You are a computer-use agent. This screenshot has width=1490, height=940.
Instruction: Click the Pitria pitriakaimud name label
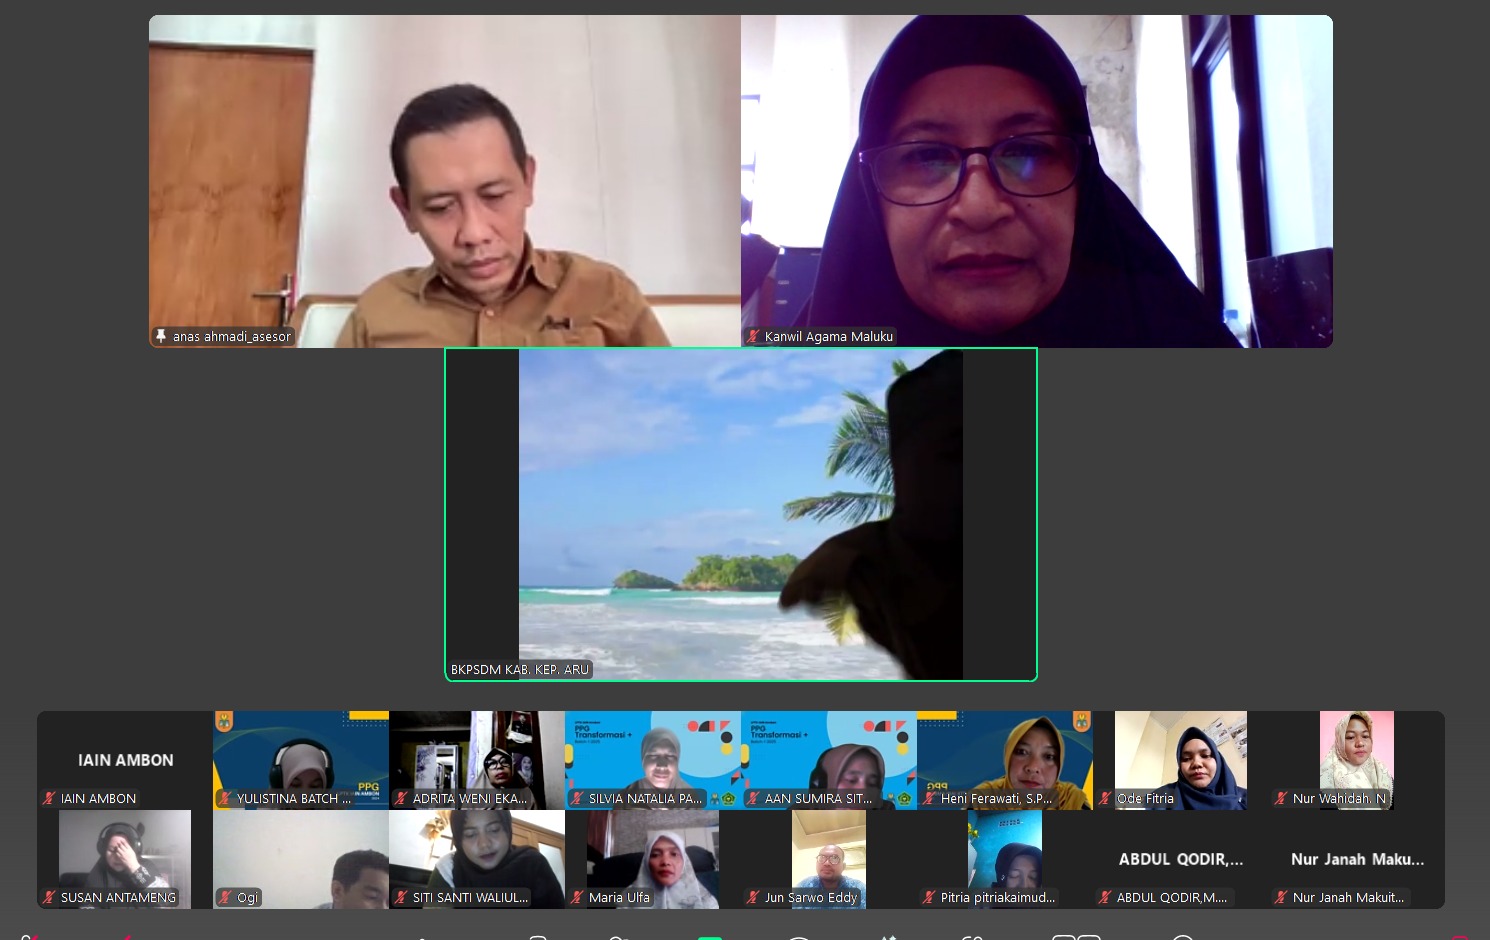(x=997, y=897)
